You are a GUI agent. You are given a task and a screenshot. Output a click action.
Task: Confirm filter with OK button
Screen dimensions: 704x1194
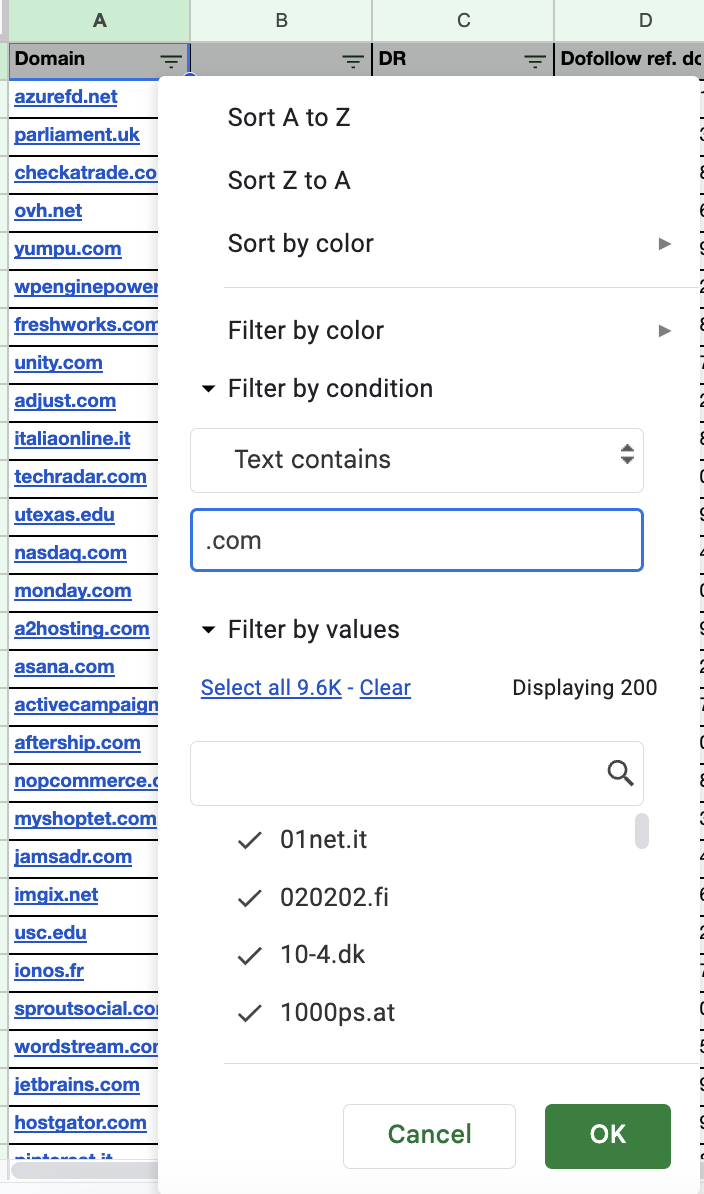(x=607, y=1135)
